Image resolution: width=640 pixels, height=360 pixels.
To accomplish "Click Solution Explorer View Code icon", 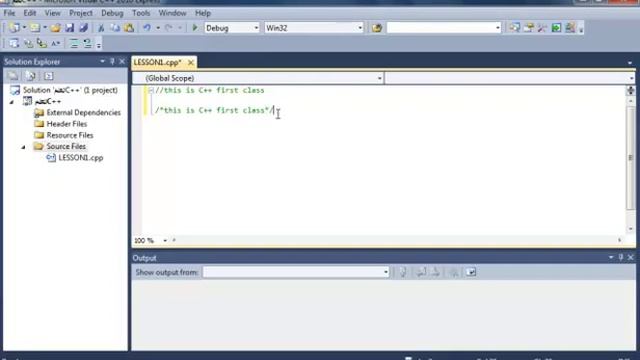I will 49,76.
